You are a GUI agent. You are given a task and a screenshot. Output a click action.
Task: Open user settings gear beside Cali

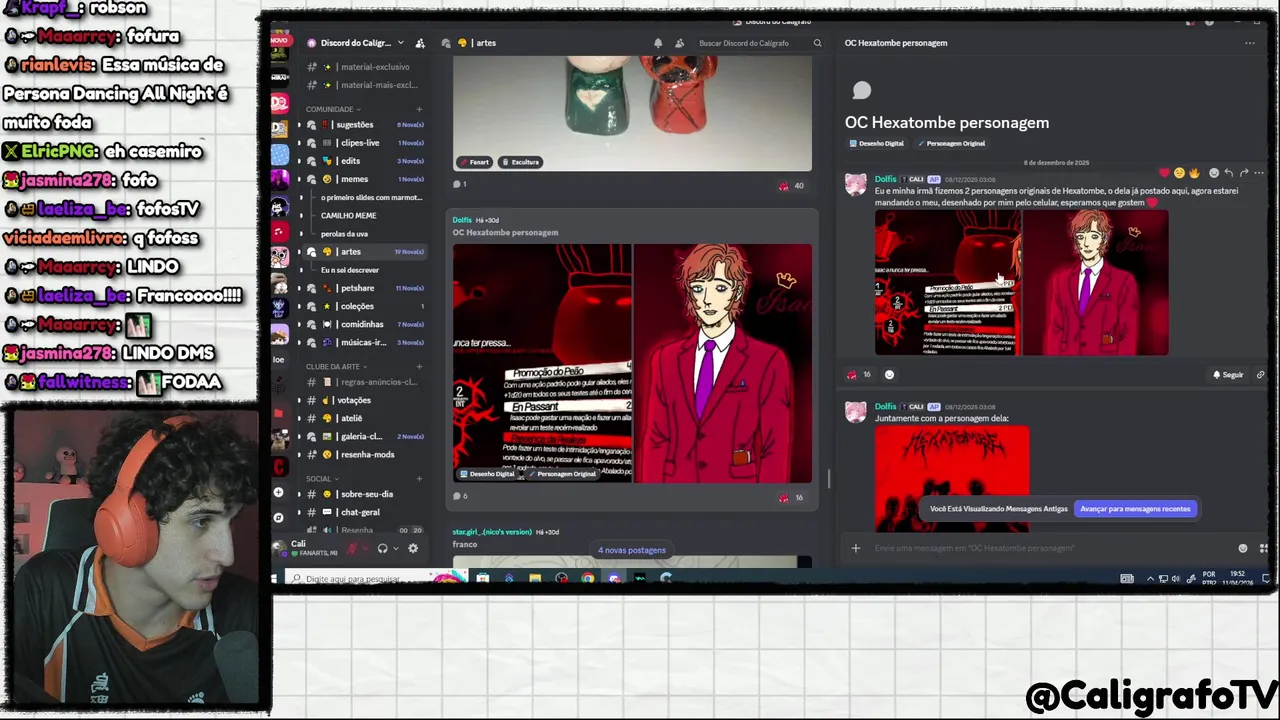412,548
